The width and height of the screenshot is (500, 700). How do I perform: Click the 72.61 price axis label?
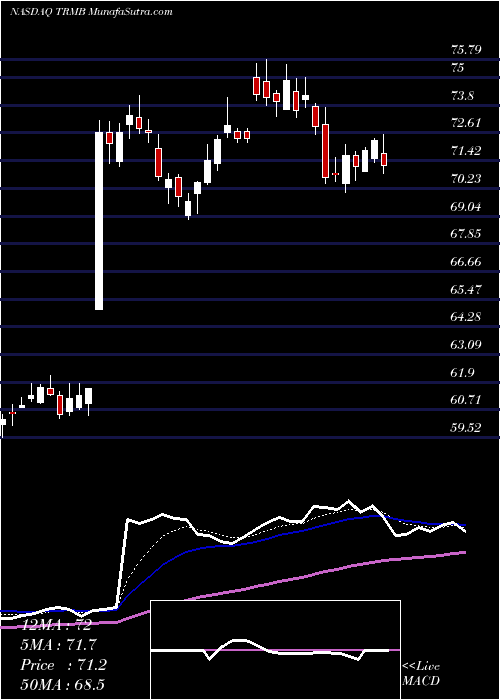coord(466,123)
